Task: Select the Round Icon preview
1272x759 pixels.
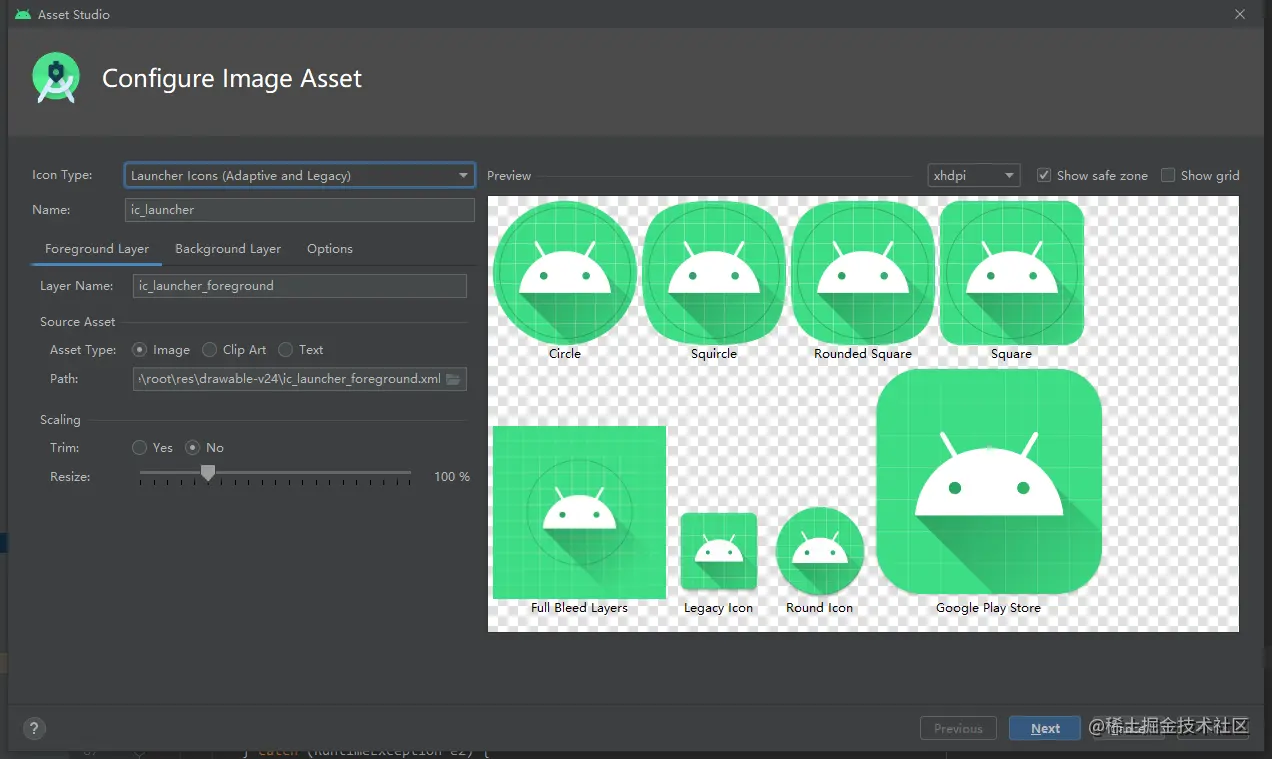Action: click(x=820, y=551)
